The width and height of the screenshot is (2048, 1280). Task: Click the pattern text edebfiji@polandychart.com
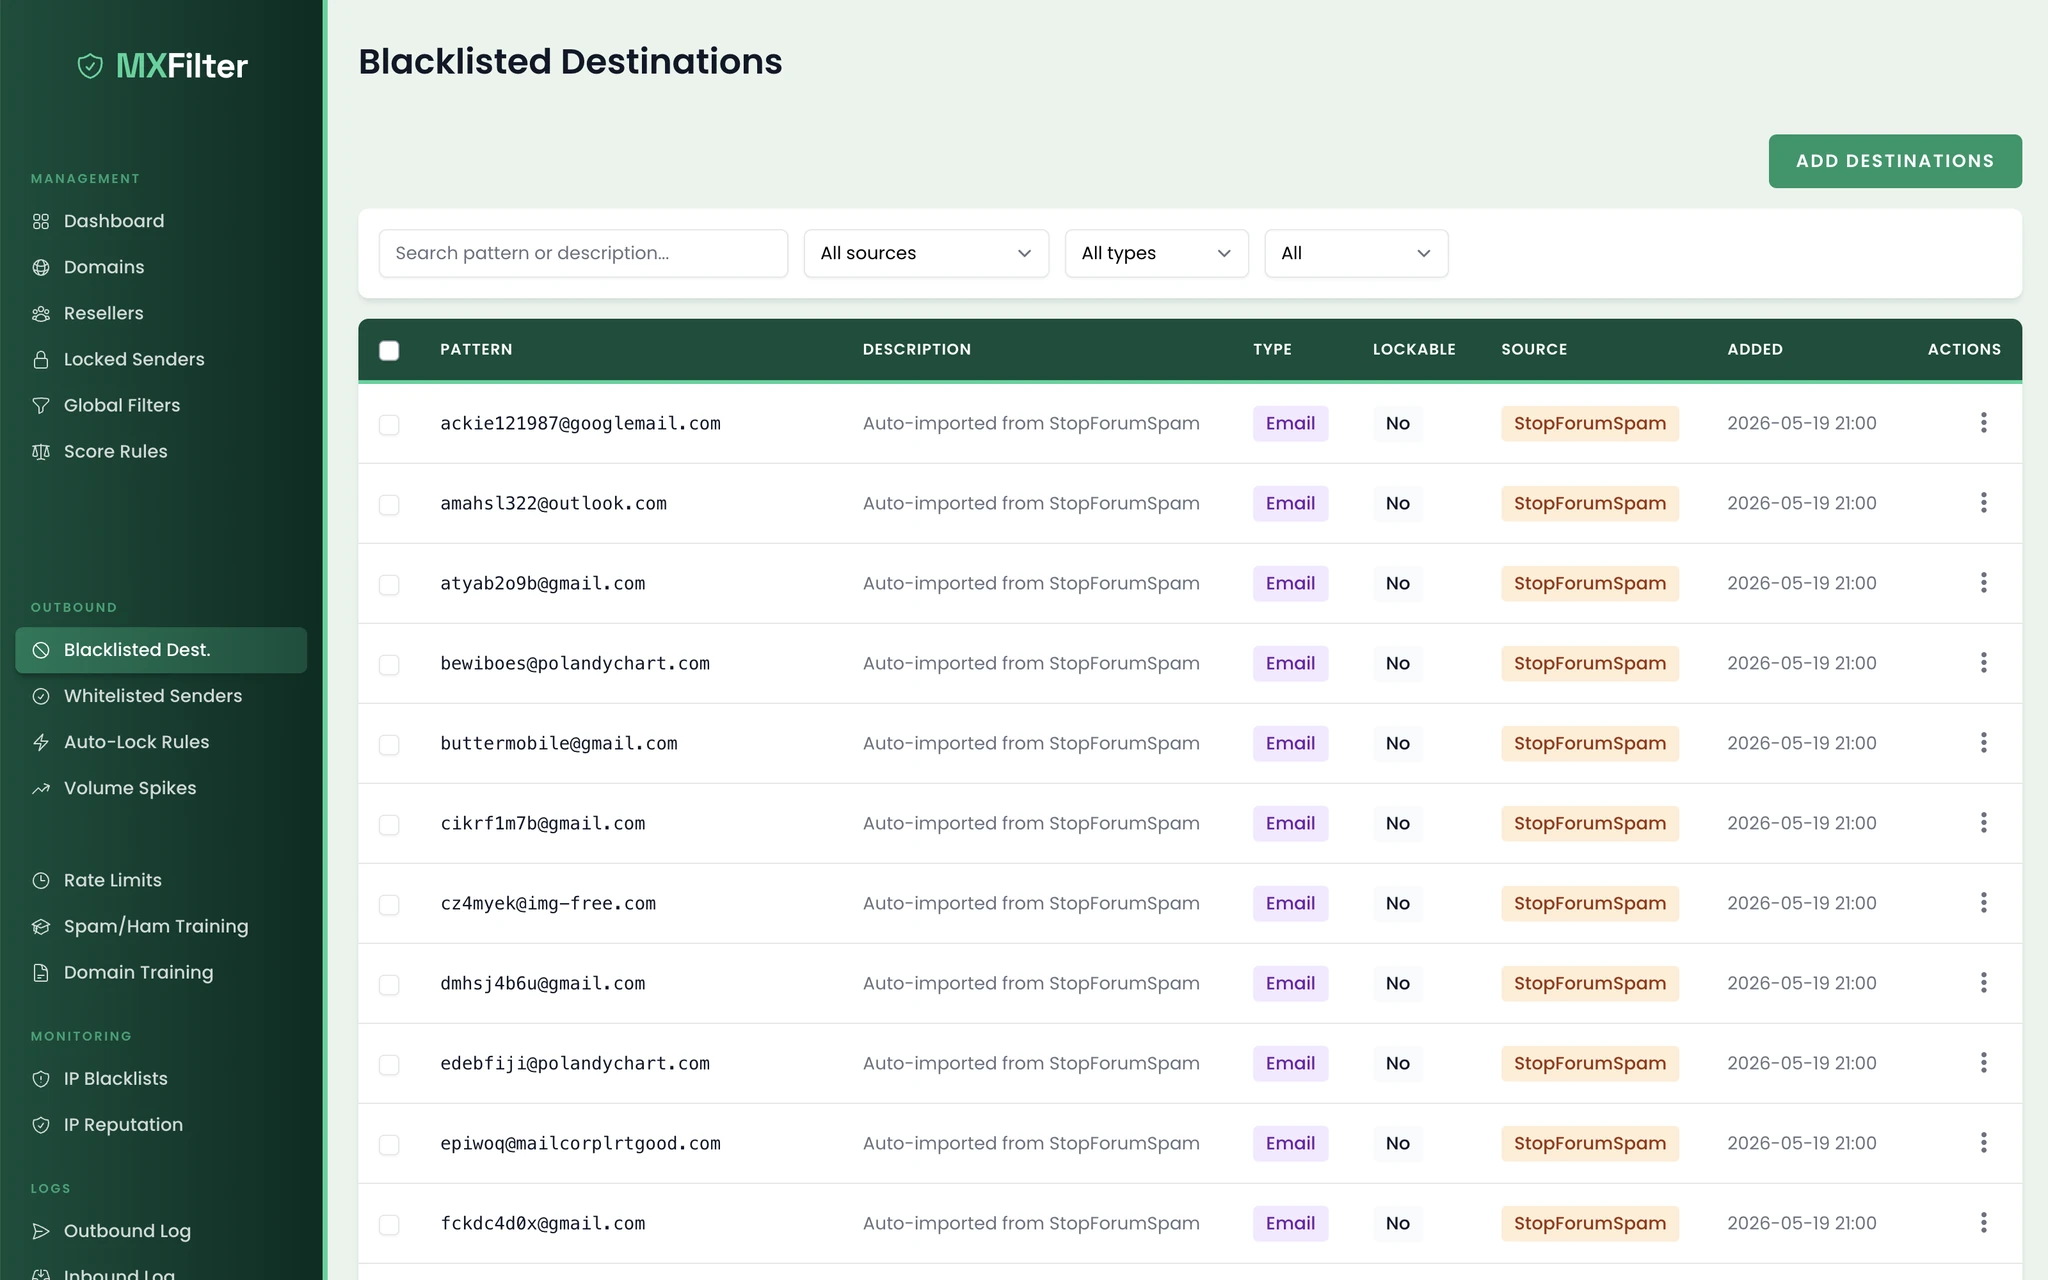(x=575, y=1063)
